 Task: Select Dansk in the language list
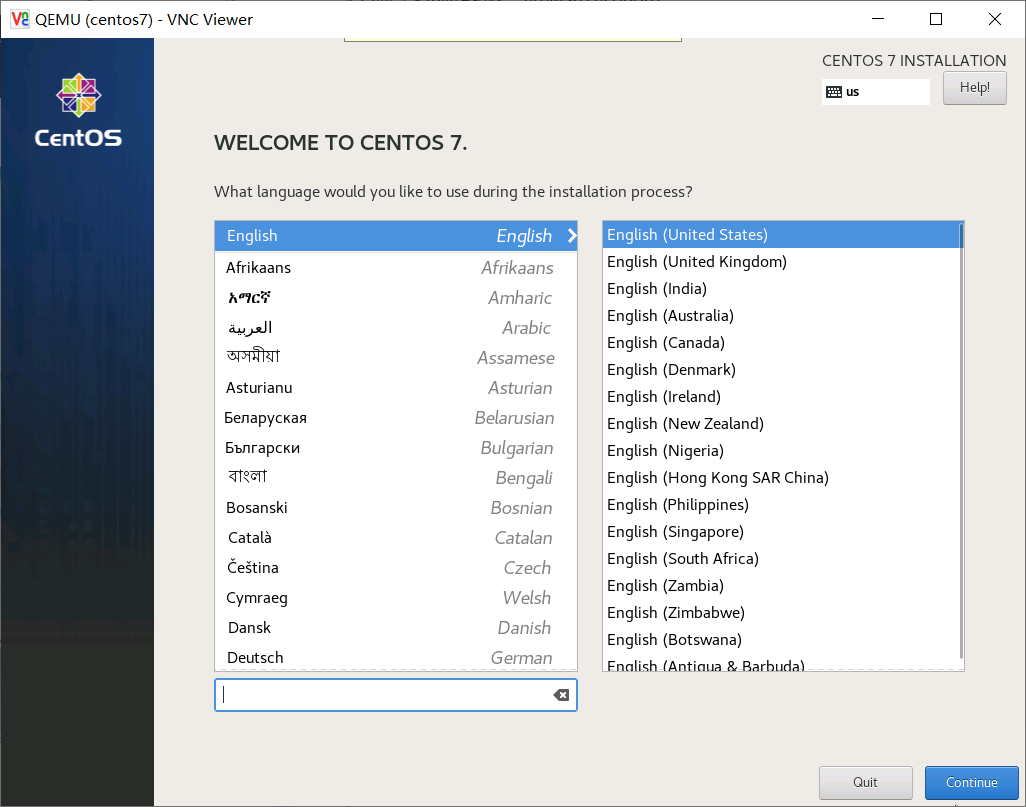click(x=396, y=628)
